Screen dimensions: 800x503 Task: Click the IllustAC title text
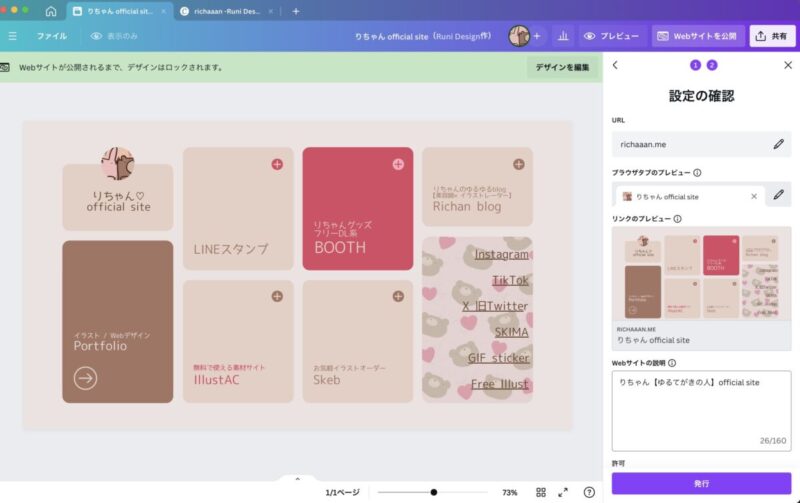(x=216, y=380)
